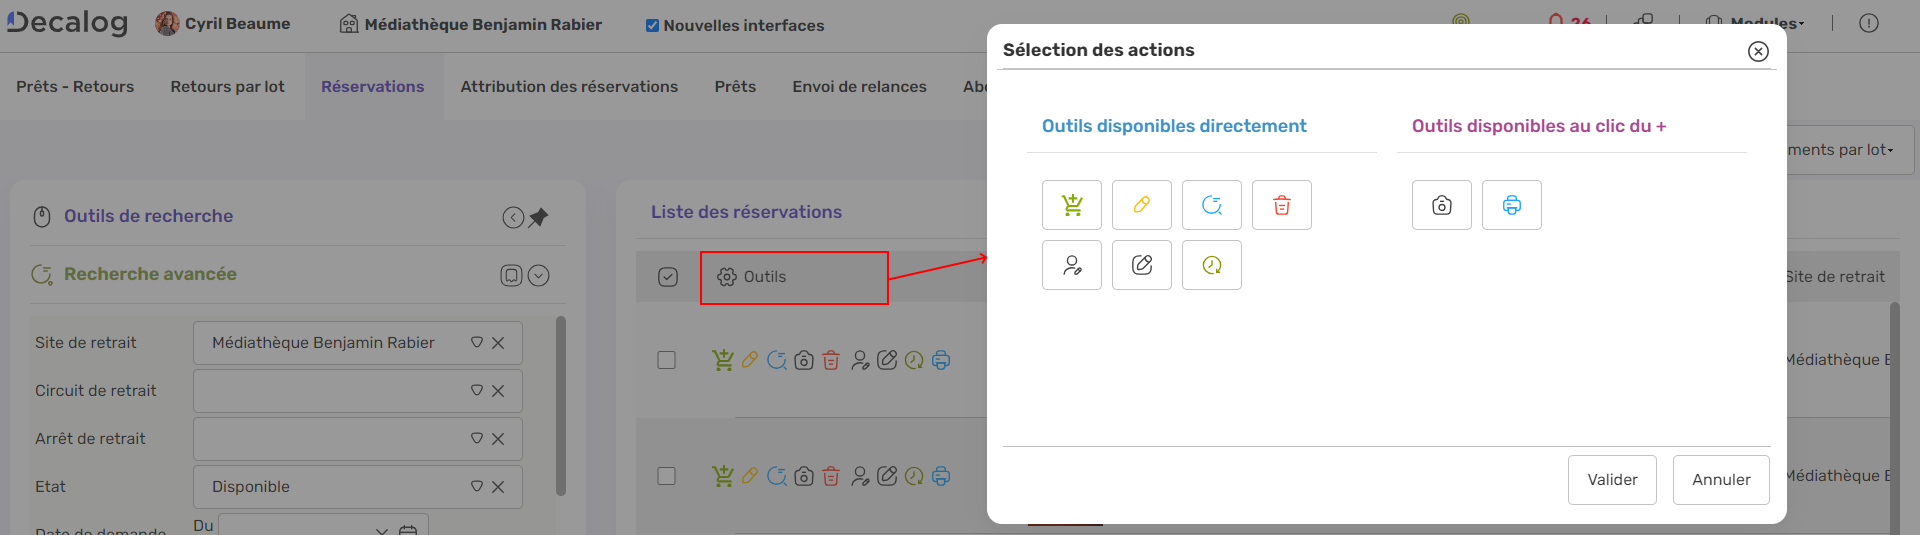Screen dimensions: 1920x535
Task: Select the yellow pencil tool in the dialog
Action: pyautogui.click(x=1141, y=205)
